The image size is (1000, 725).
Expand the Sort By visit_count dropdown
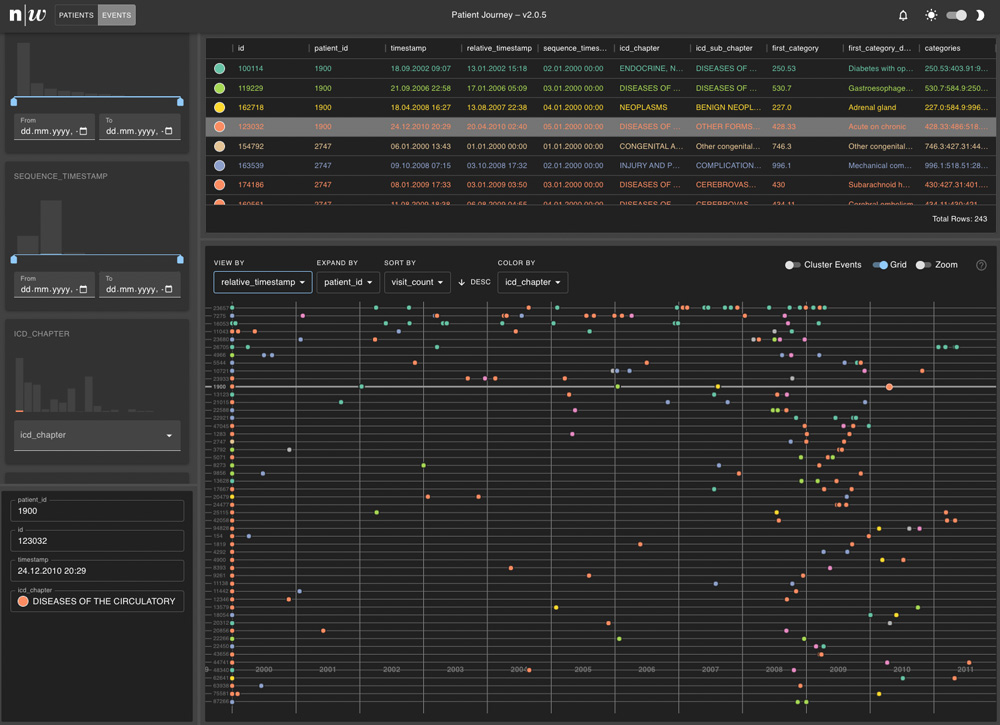tap(417, 282)
